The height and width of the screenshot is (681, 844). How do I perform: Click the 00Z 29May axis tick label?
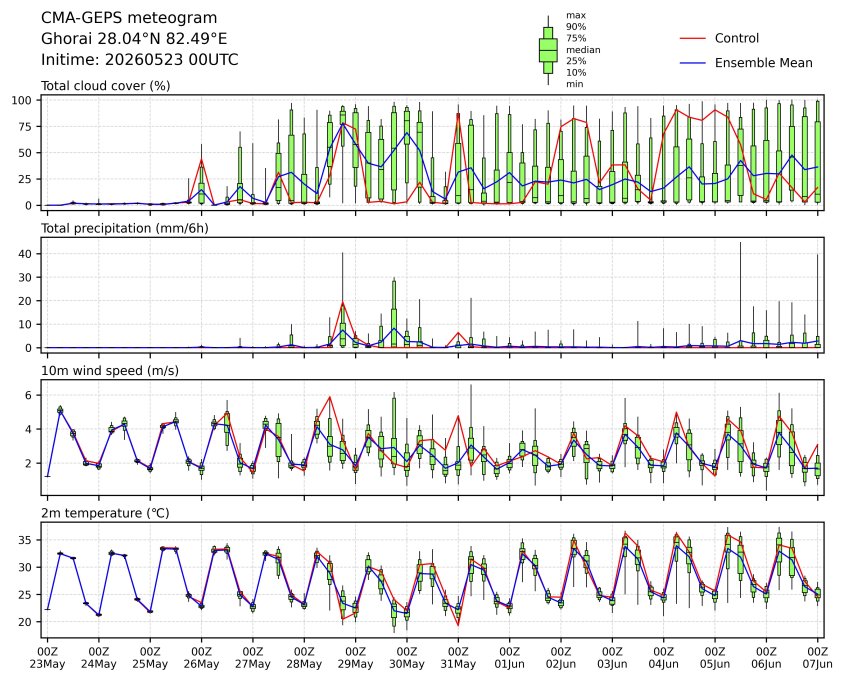pyautogui.click(x=355, y=657)
